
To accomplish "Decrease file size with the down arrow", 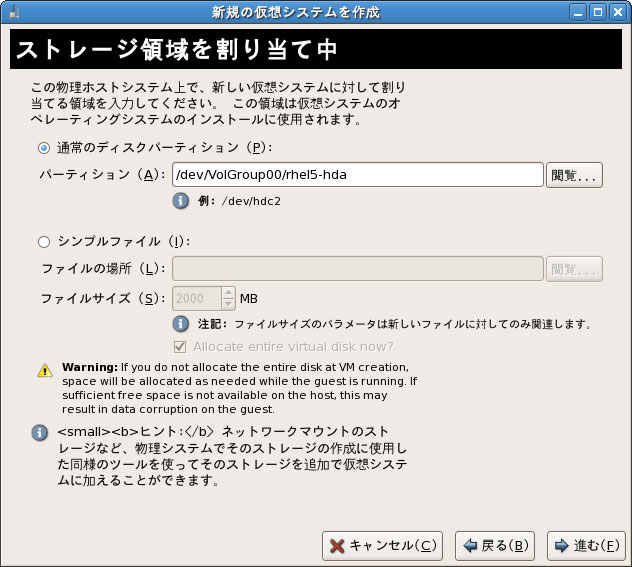I will point(228,303).
